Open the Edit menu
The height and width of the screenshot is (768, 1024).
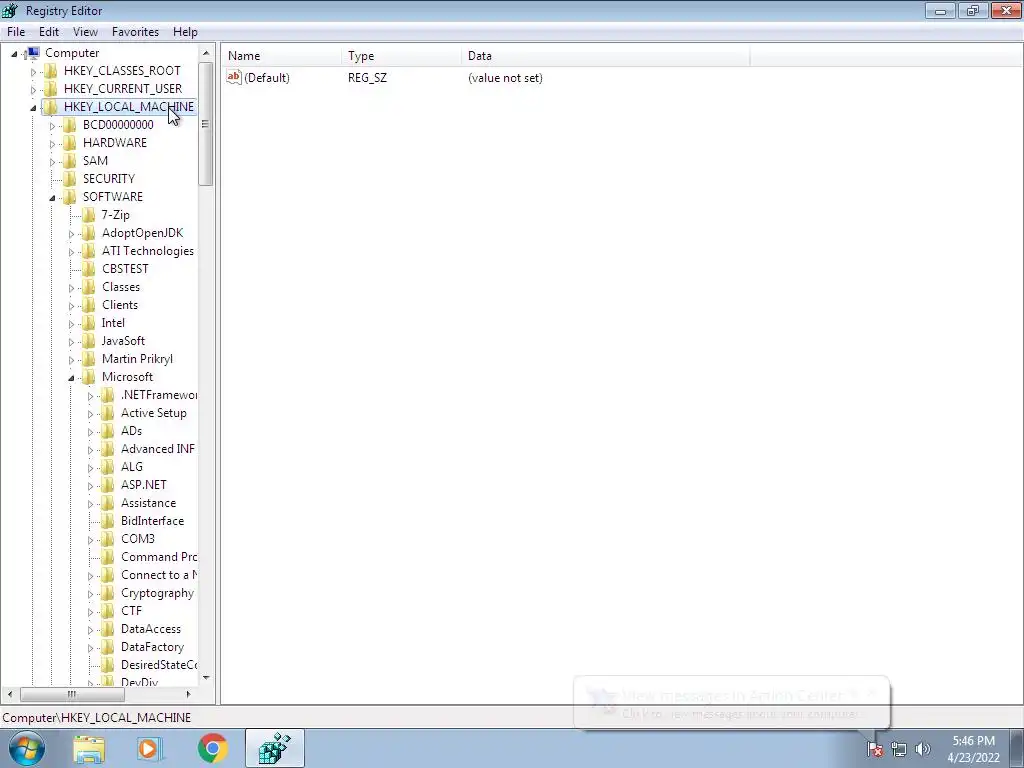pyautogui.click(x=49, y=31)
